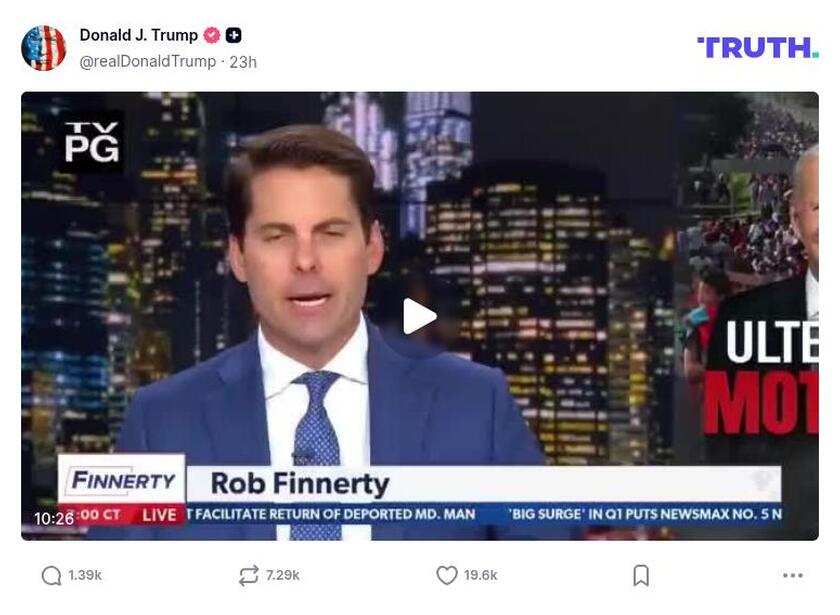The height and width of the screenshot is (615, 840).
Task: Click the FINNERTY show logo in video
Action: pos(123,480)
